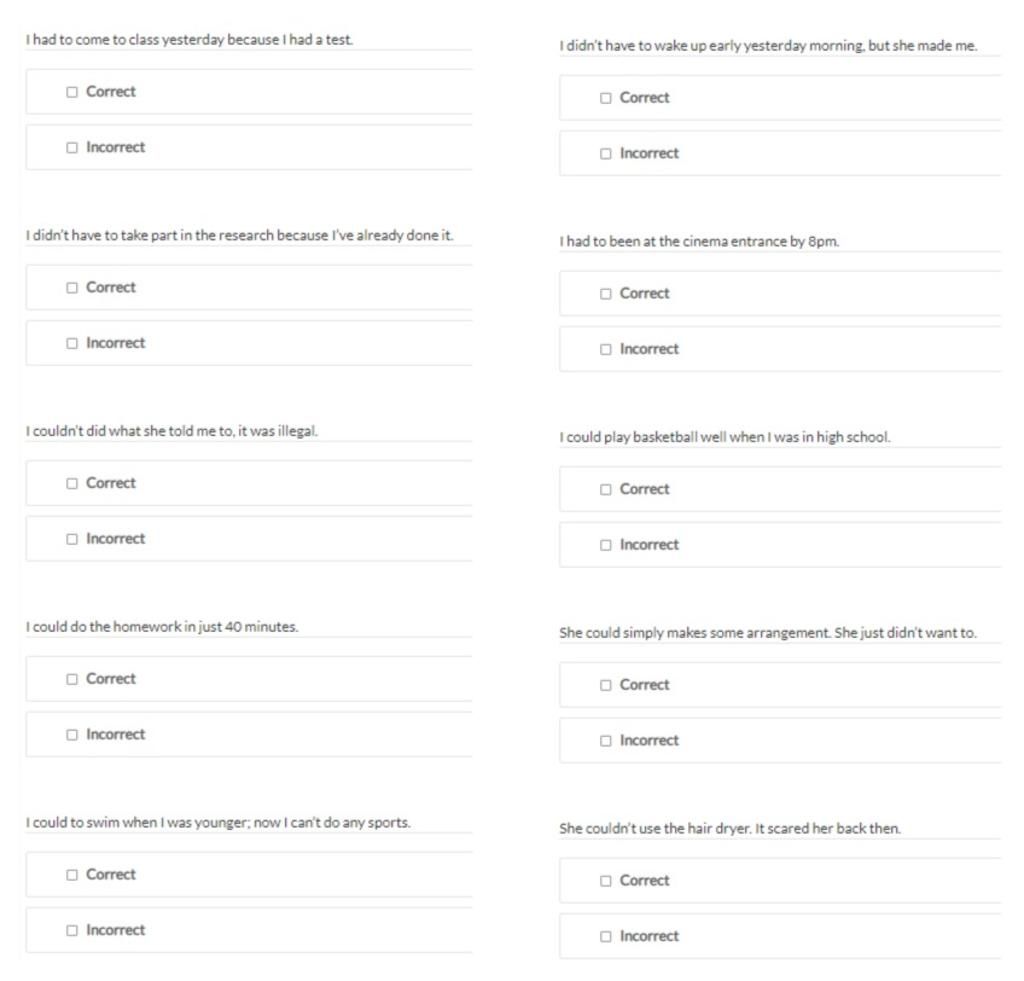Check Incorrect for 'didn't have to take part' sentence
Viewport: 1024px width, 981px height.
[72, 344]
